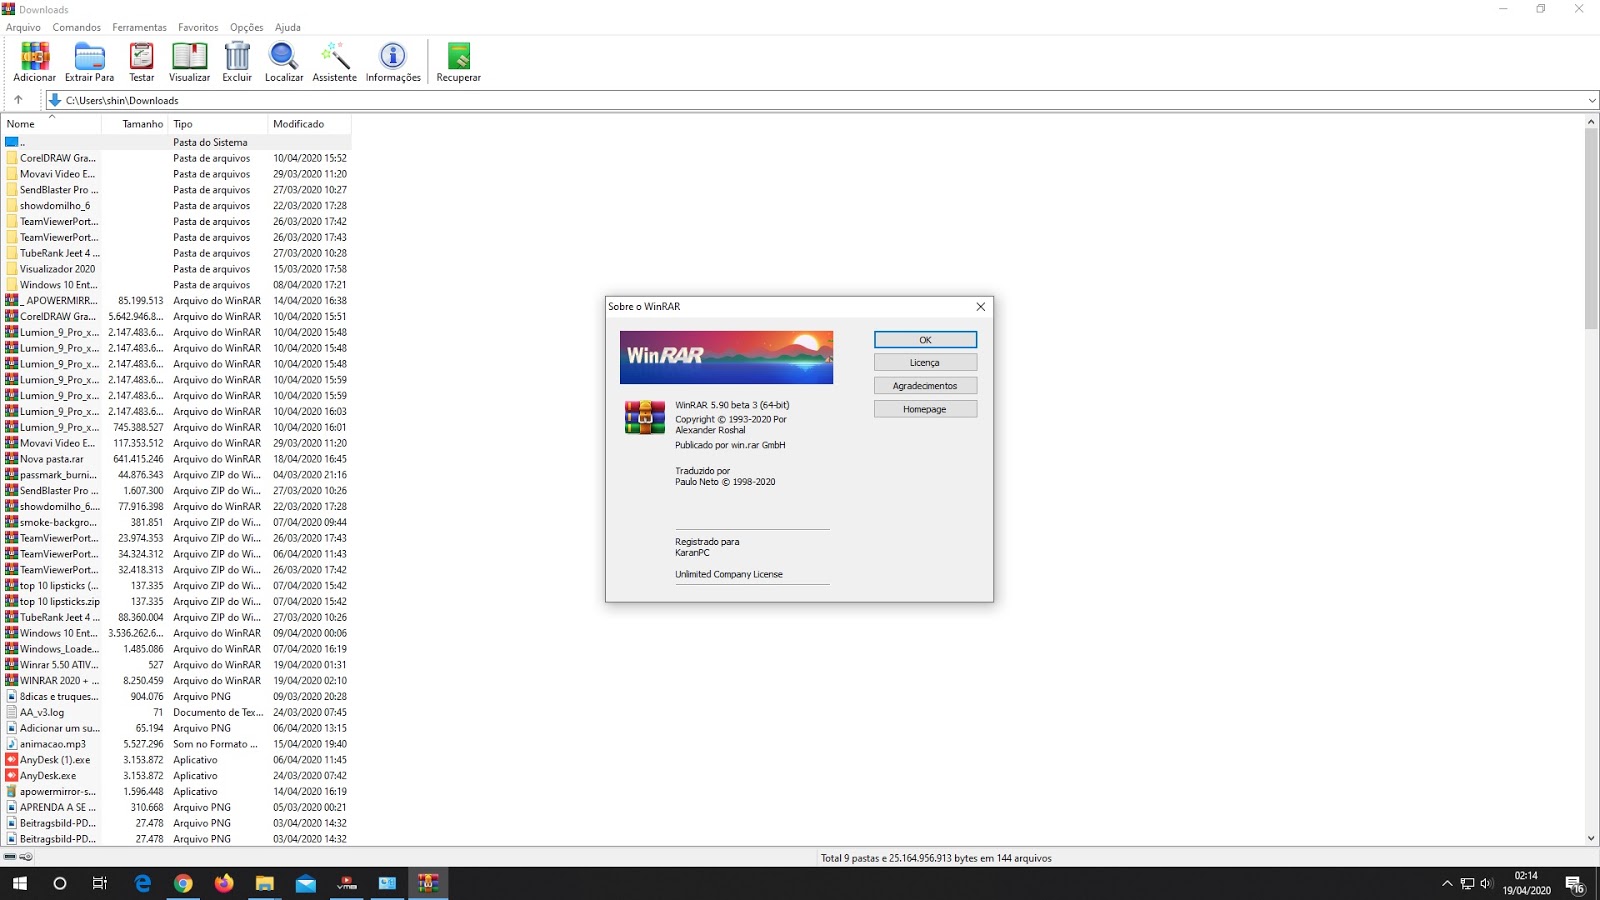Show archive Informações

[393, 62]
